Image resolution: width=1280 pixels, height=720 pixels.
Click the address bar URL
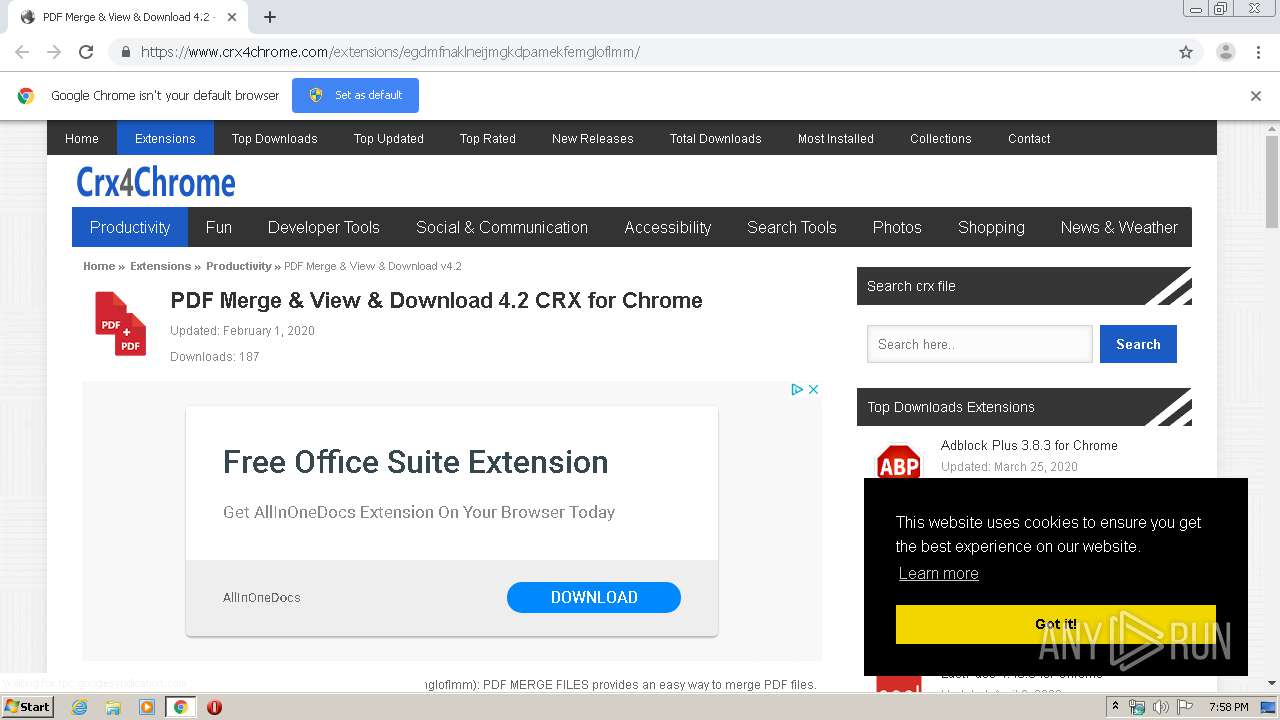tap(390, 52)
